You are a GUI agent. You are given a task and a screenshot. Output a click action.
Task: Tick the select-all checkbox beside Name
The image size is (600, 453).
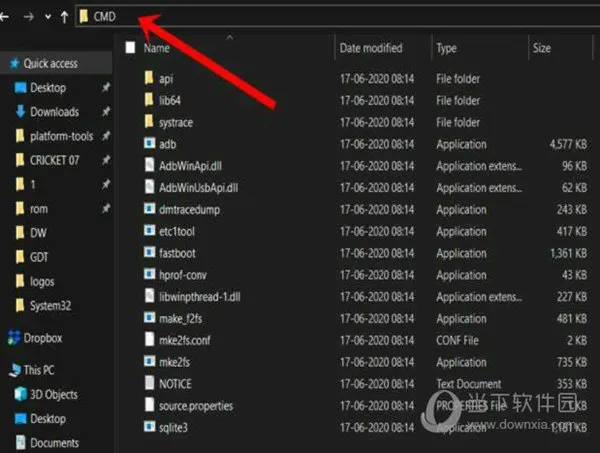[x=130, y=48]
